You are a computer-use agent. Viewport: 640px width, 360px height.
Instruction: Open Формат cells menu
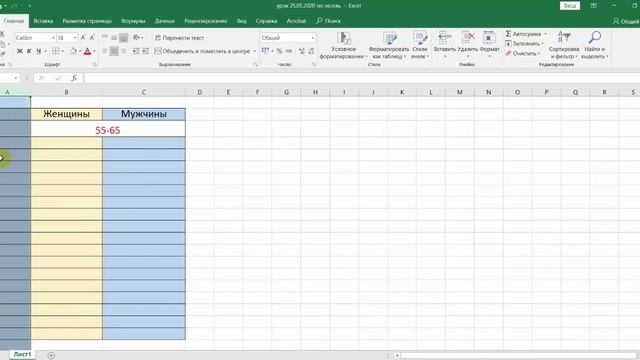[x=489, y=45]
